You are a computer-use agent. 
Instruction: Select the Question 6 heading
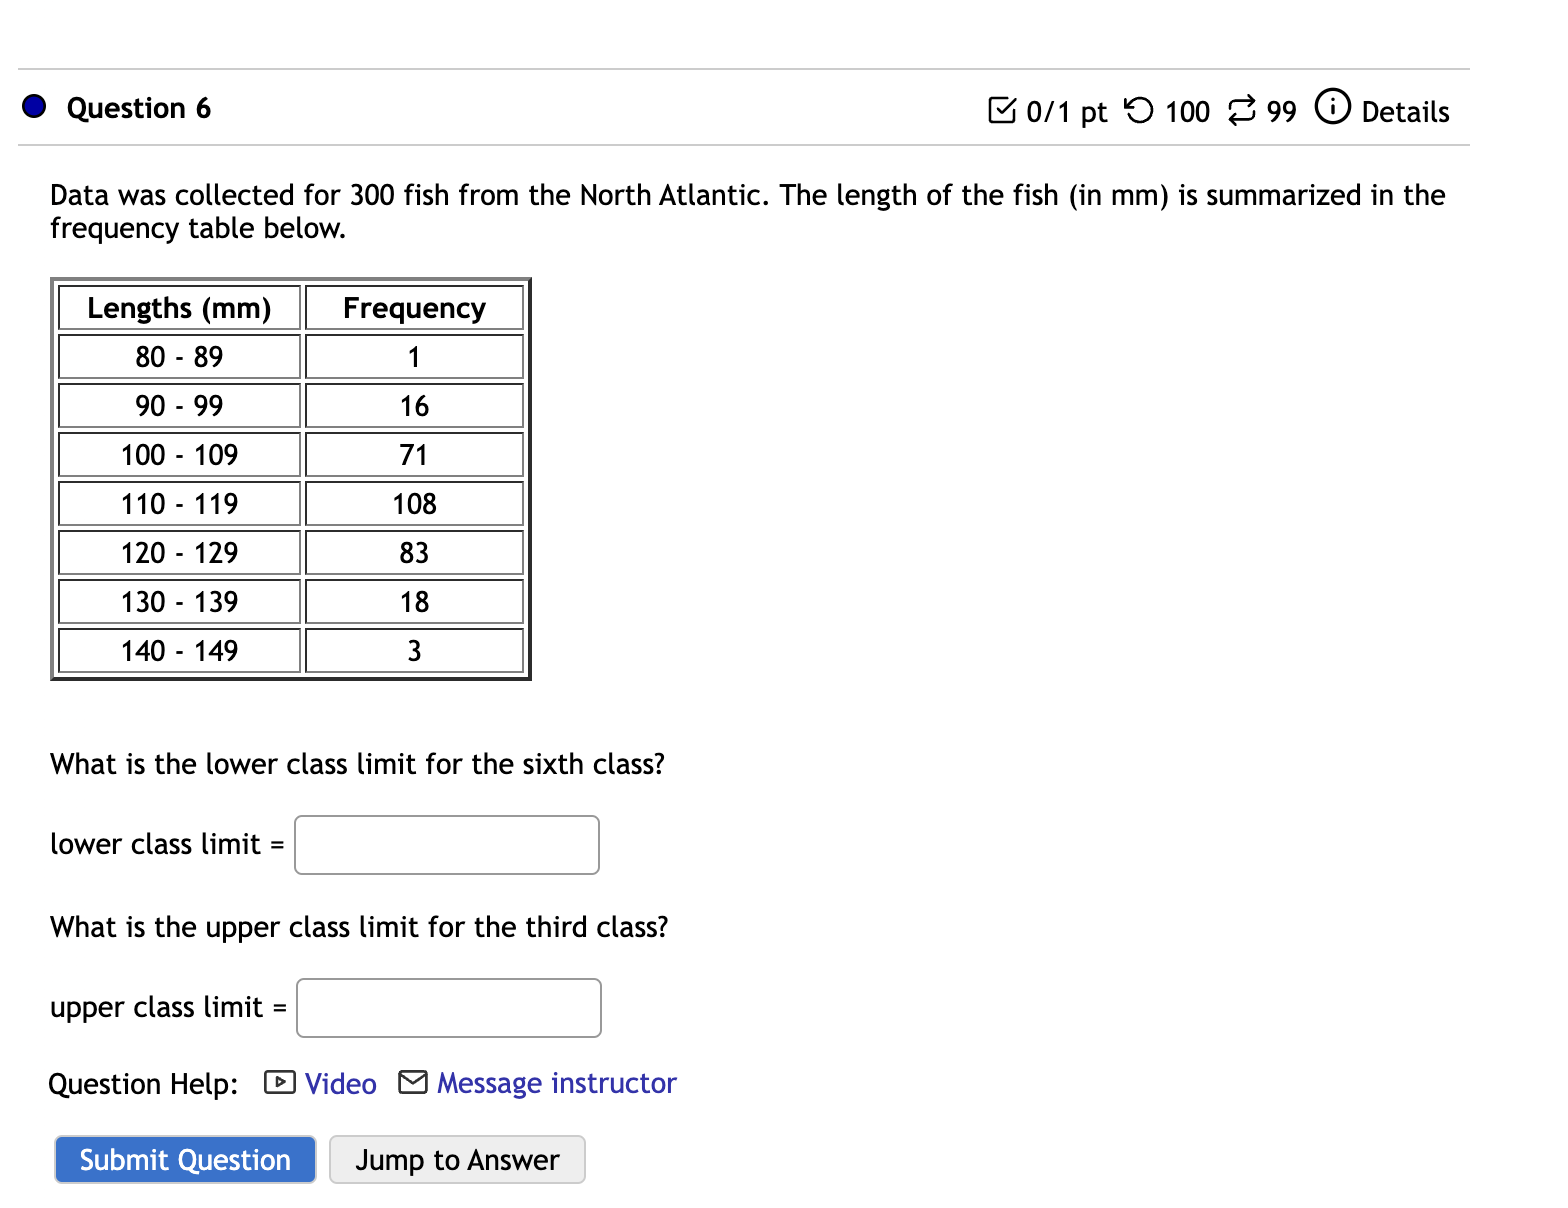(x=139, y=108)
